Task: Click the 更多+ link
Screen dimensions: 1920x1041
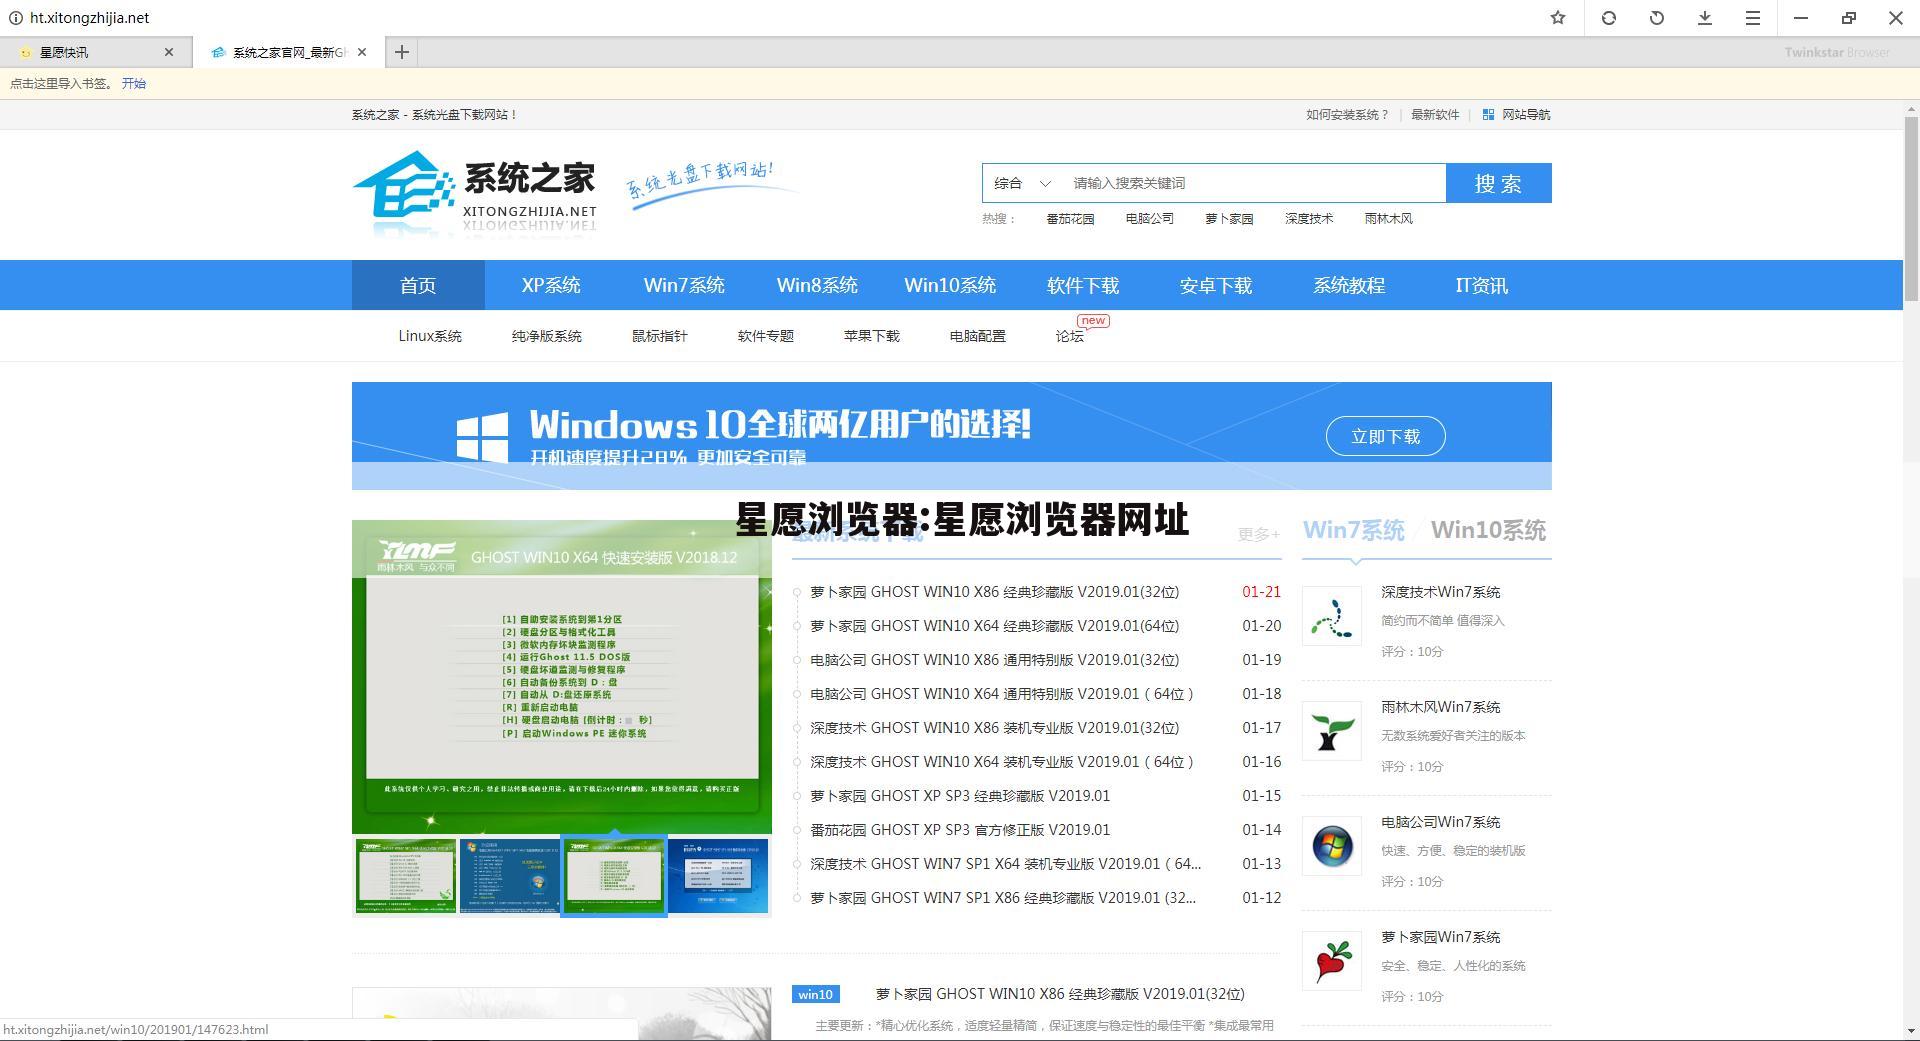Action: (x=1259, y=535)
